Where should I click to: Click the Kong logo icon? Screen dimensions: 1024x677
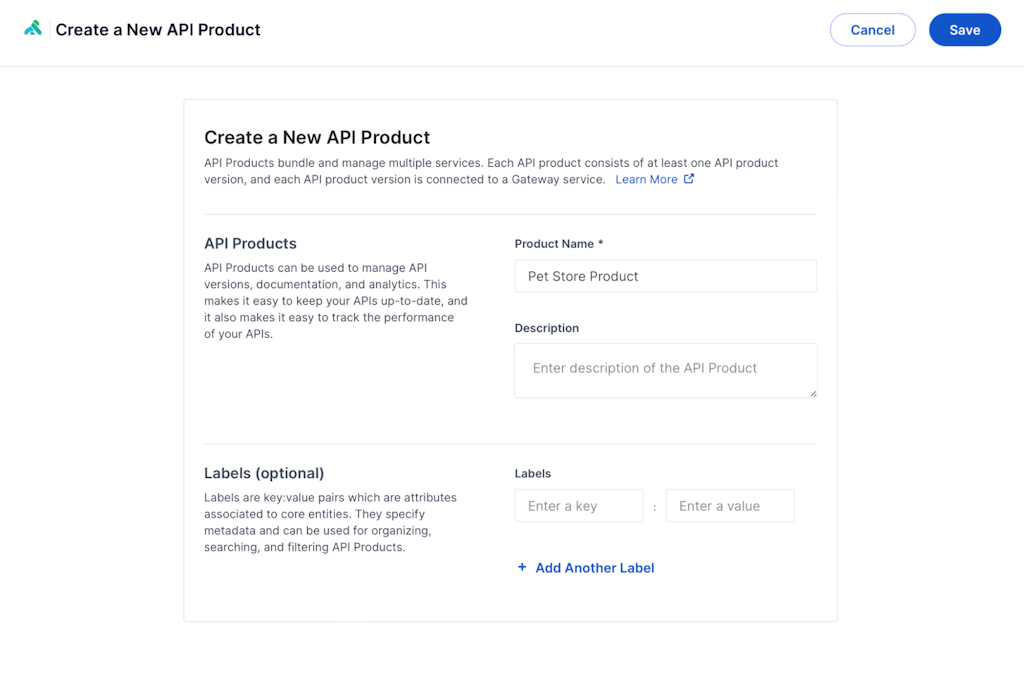[x=33, y=29]
